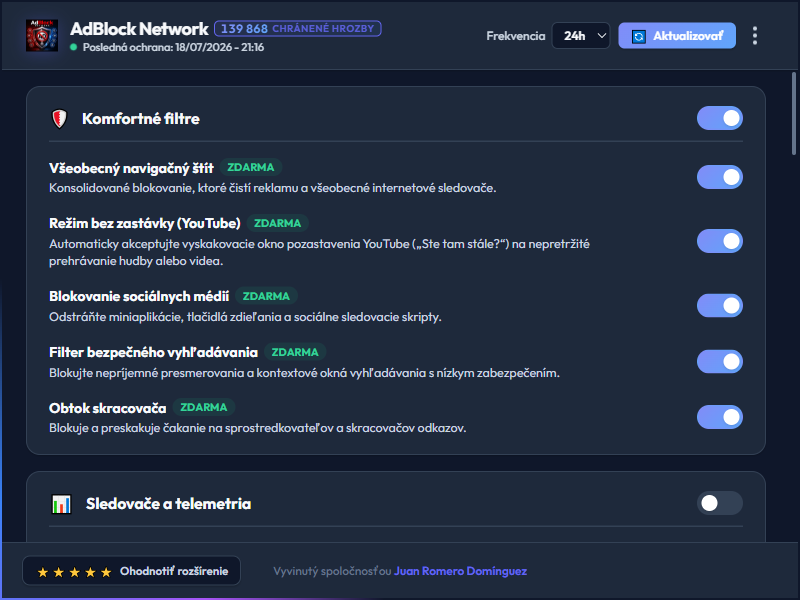Toggle Blokovanie sociálnych médií switch

point(719,306)
